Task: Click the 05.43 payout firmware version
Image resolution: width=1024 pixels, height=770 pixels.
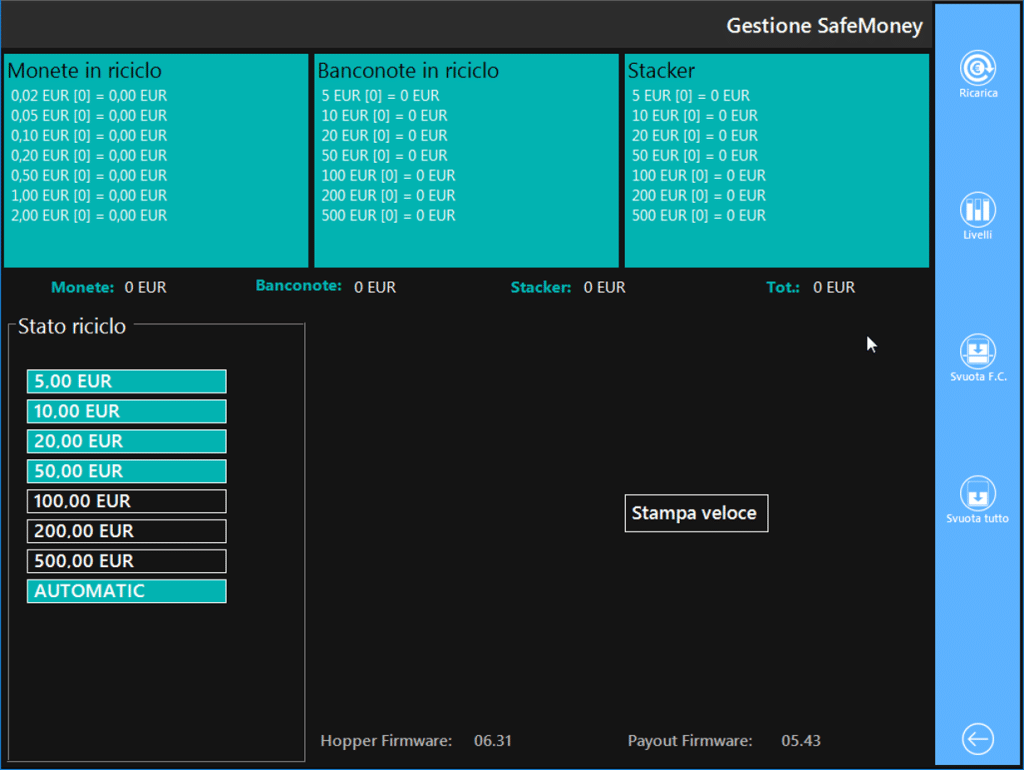Action: click(x=801, y=741)
